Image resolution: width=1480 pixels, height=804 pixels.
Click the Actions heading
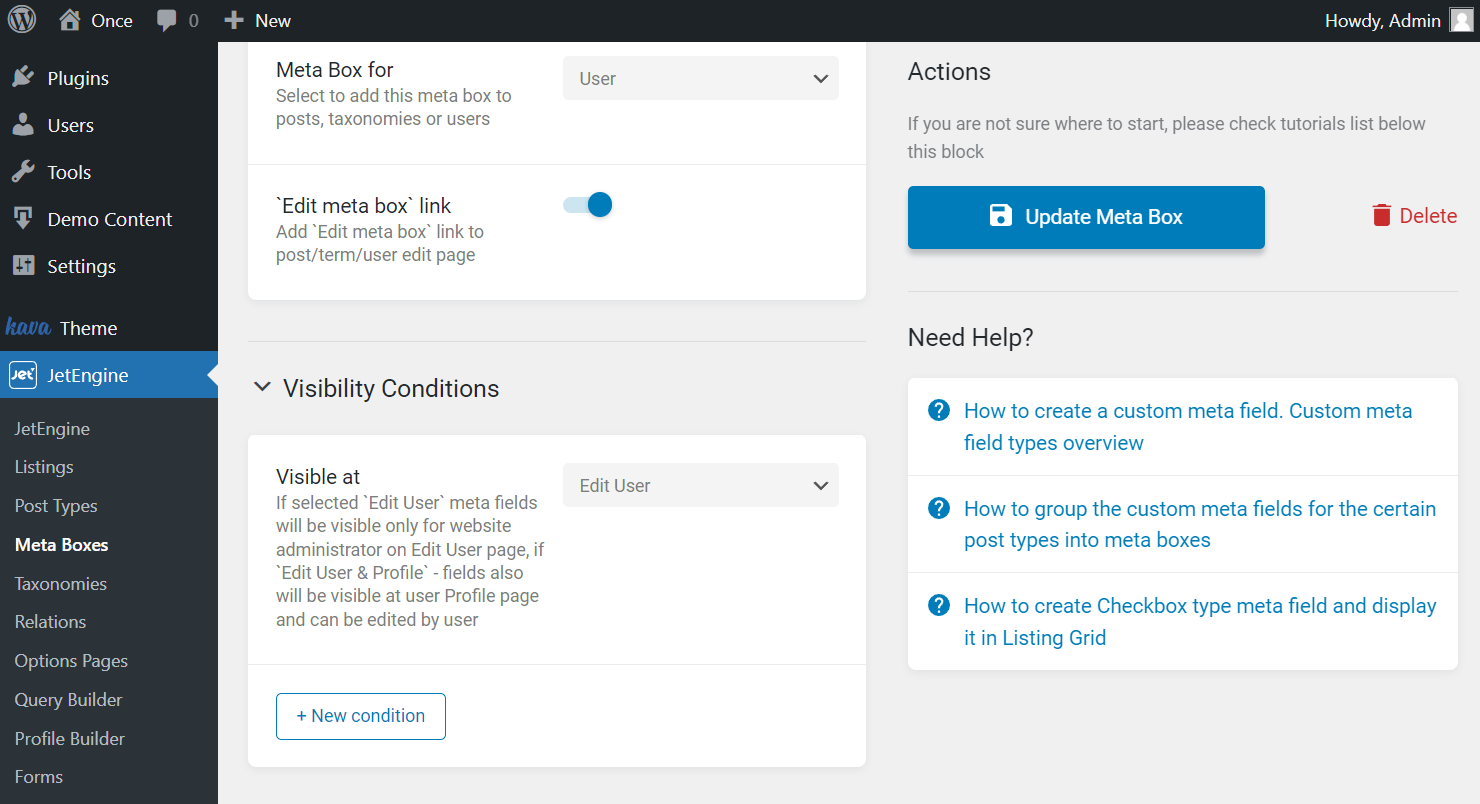click(x=949, y=71)
